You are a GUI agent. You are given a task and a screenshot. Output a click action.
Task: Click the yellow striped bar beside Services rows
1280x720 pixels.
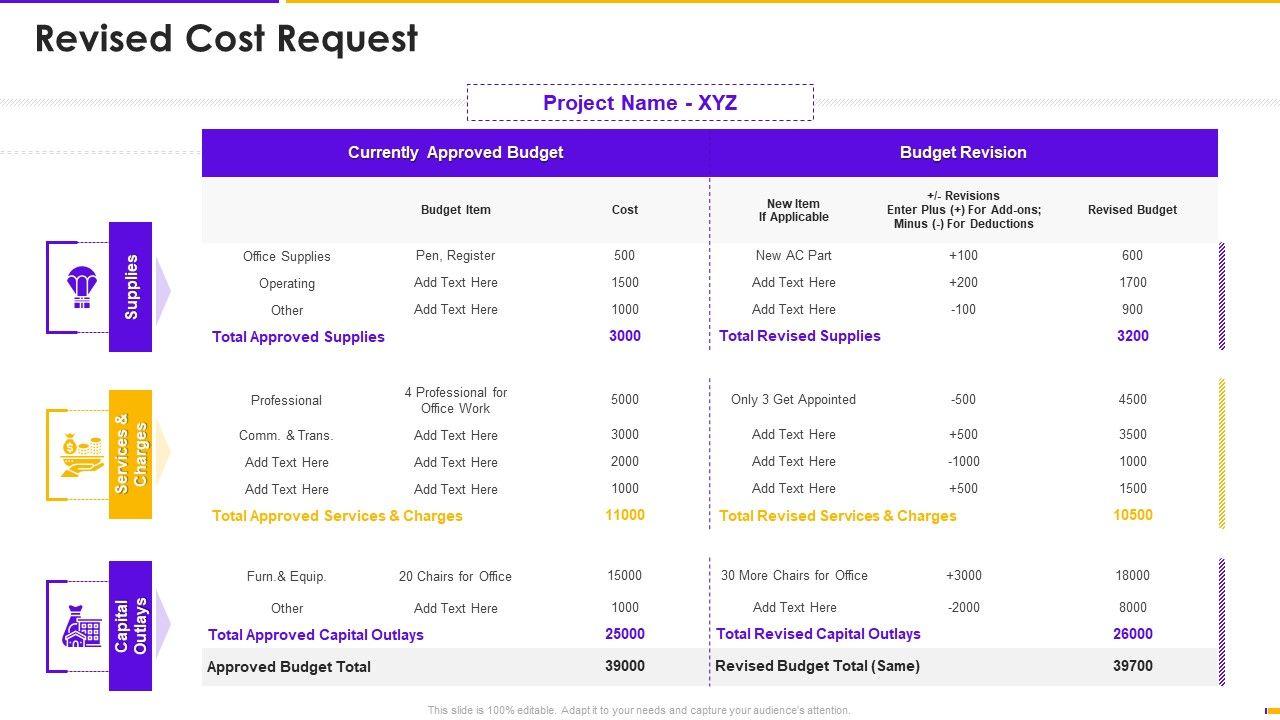(x=1221, y=453)
